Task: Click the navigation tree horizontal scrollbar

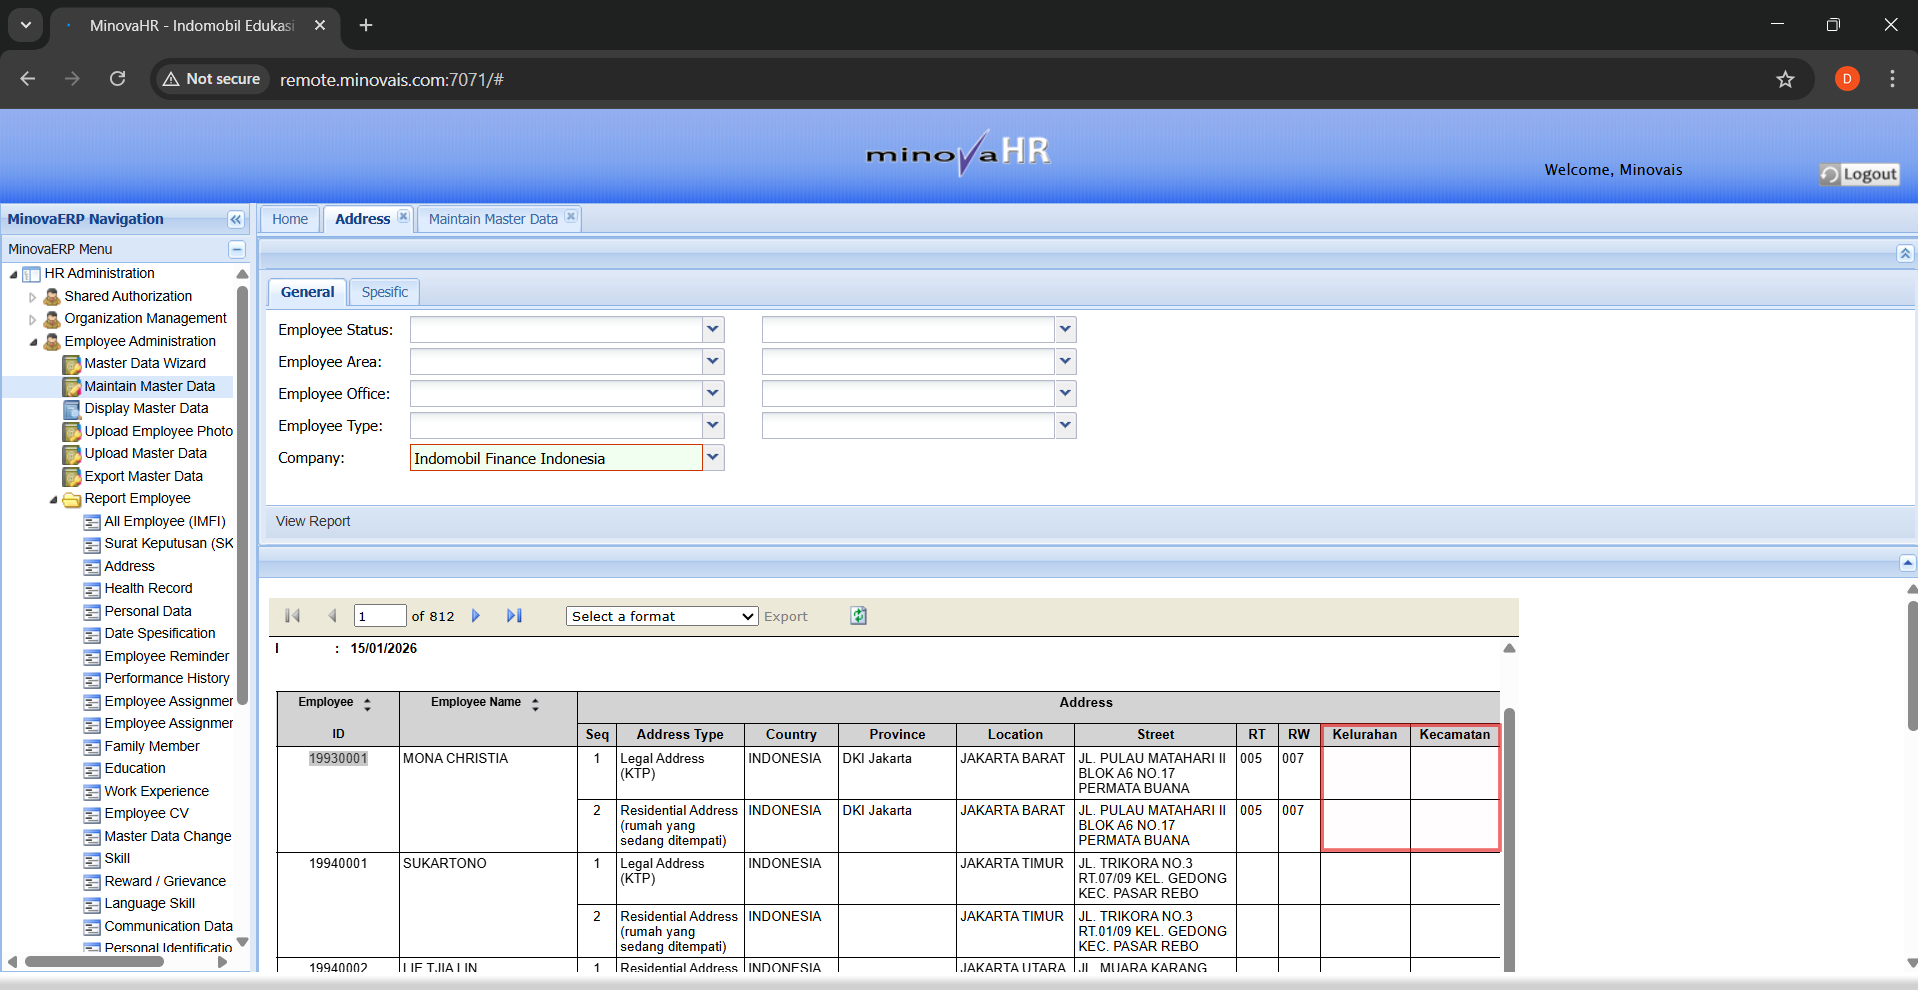Action: click(95, 962)
